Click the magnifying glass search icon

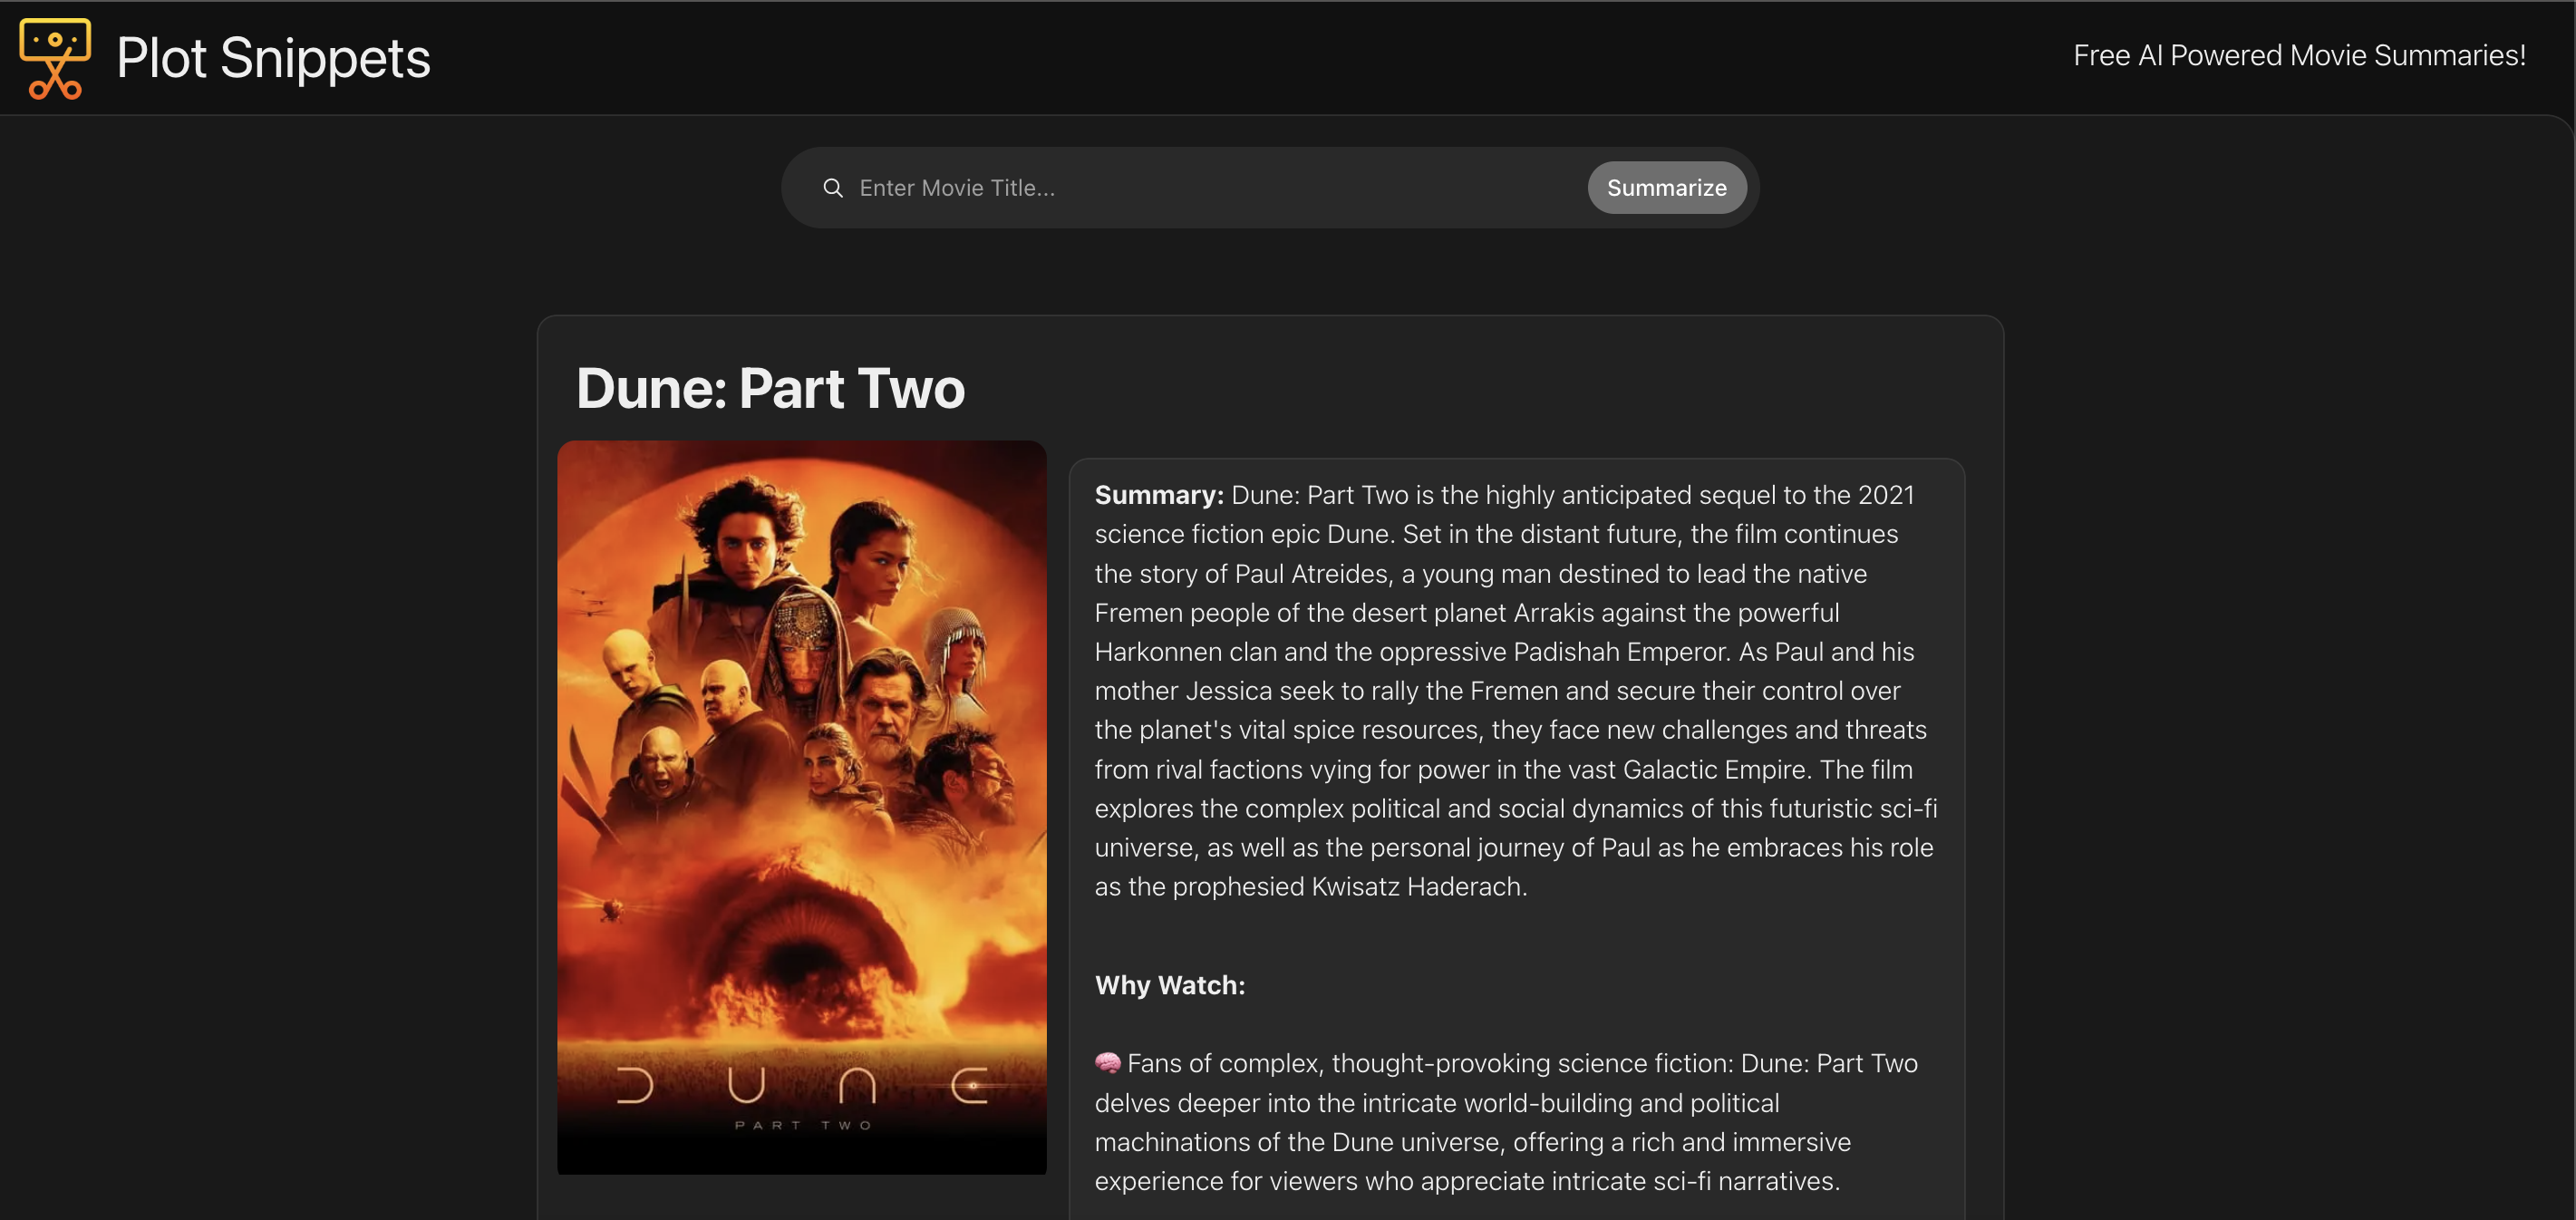[832, 188]
